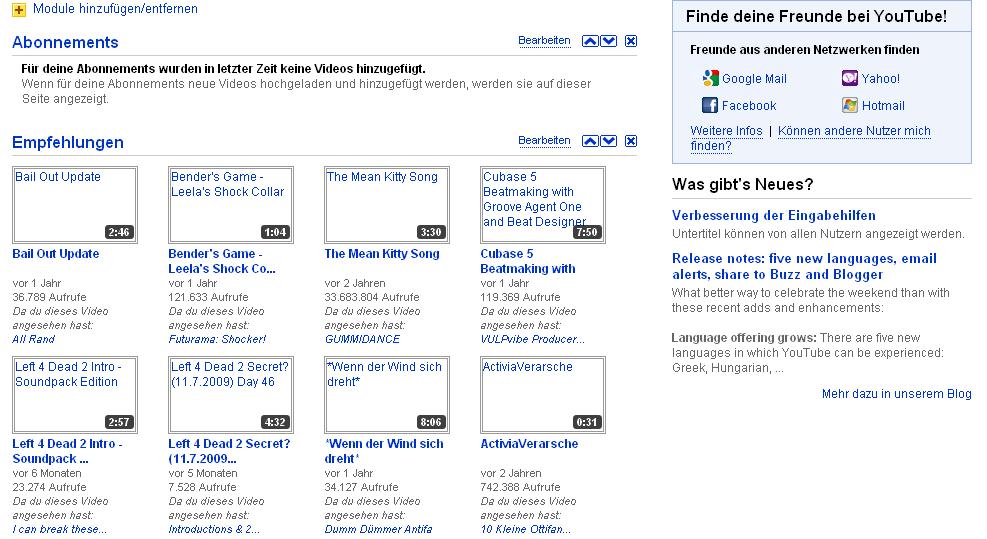Click the ActiviaVerarsche title link
Screen dimensions: 987x539
pos(529,444)
